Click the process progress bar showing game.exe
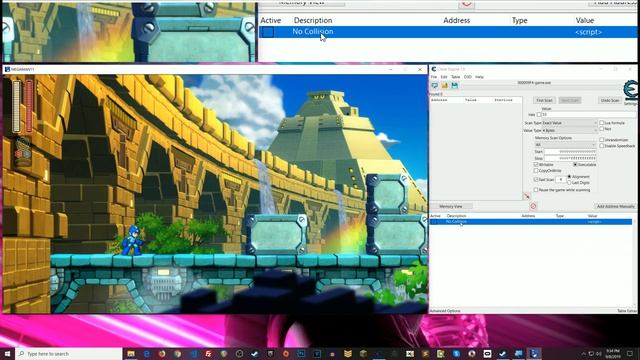The height and width of the screenshot is (360, 640). (542, 85)
